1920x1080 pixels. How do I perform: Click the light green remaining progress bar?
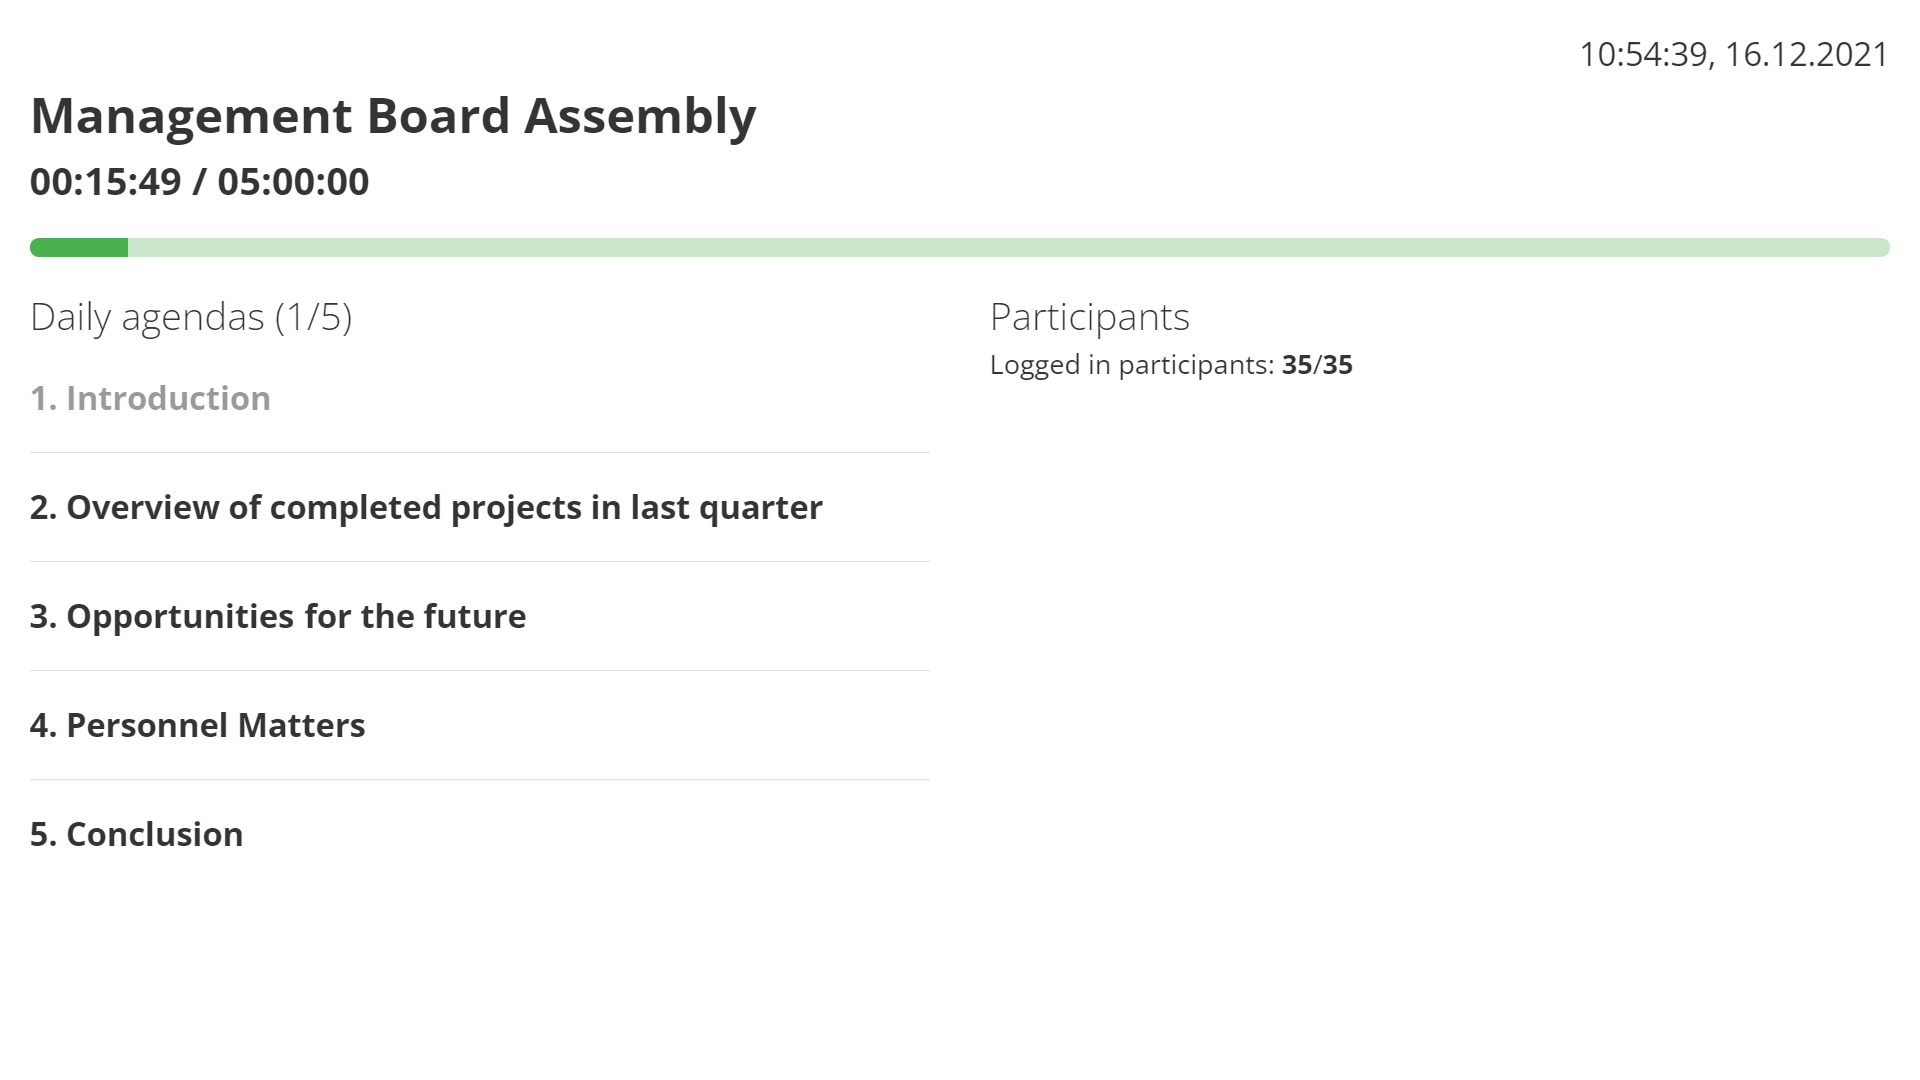click(1009, 247)
